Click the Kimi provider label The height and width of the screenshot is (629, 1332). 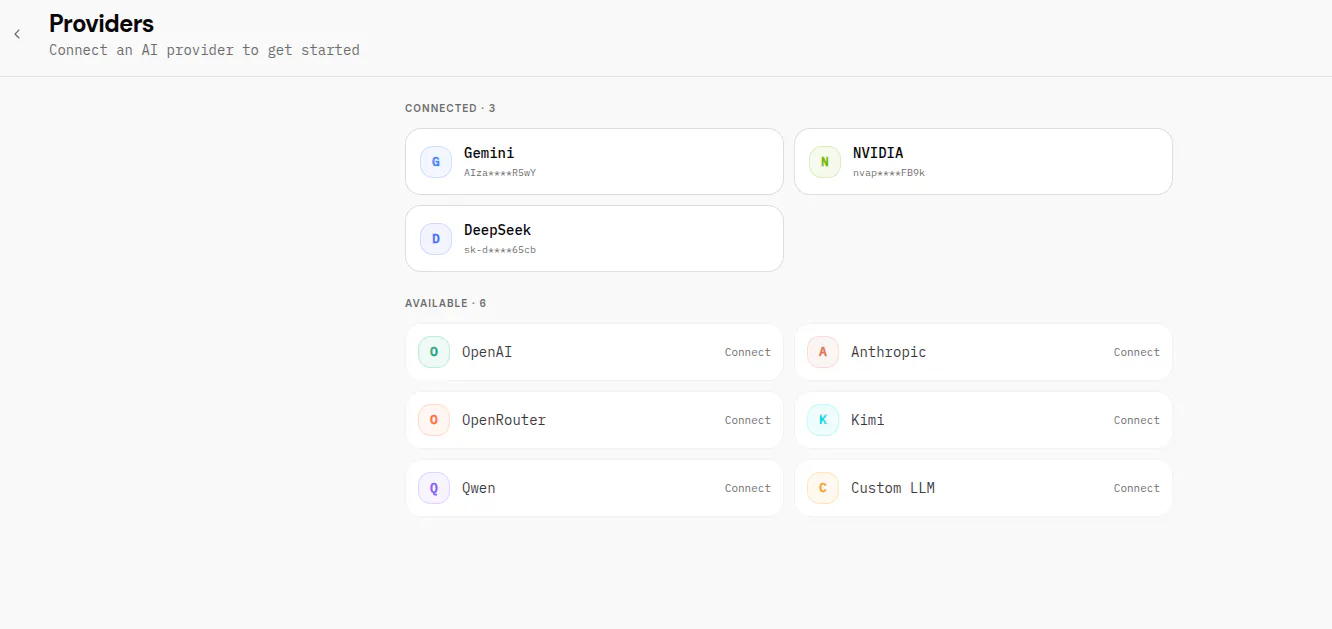click(x=868, y=420)
